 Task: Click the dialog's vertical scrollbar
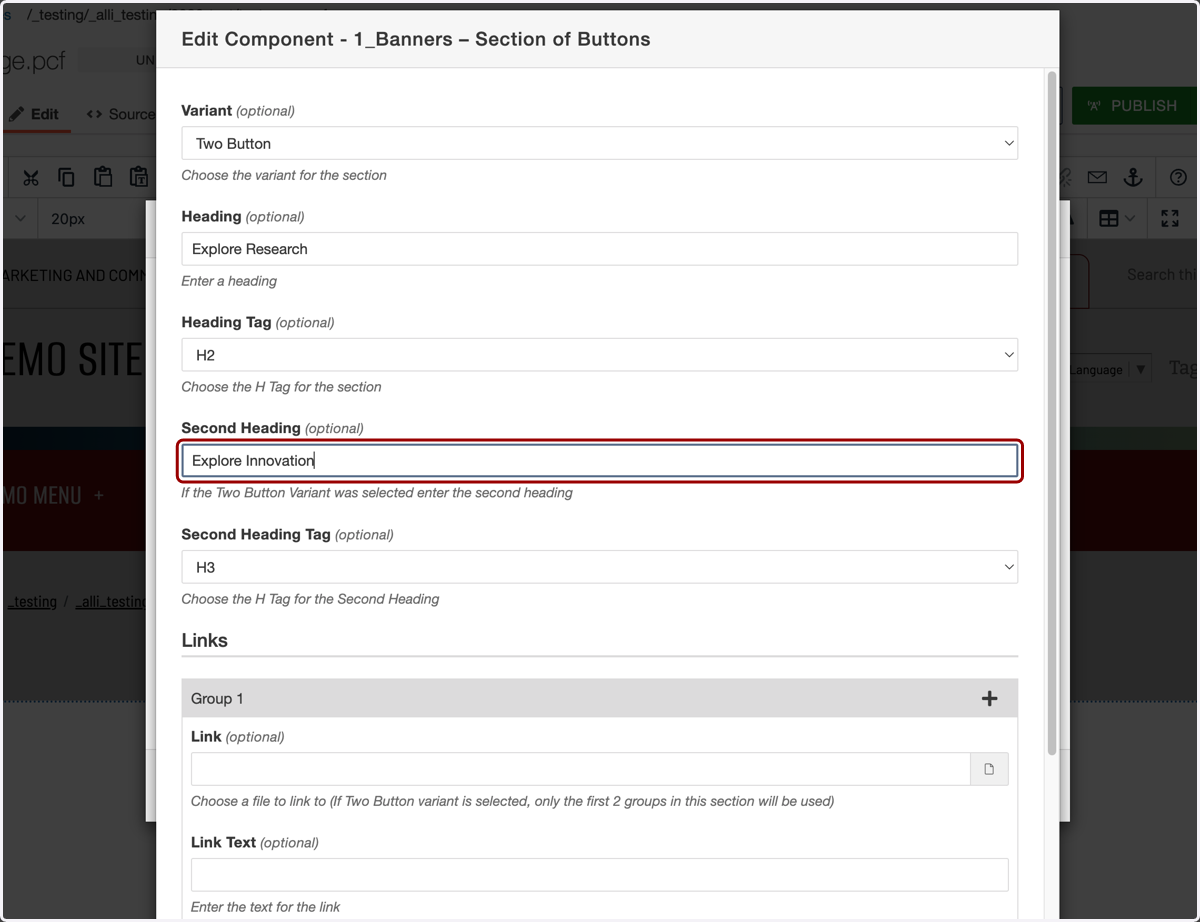pos(1050,412)
